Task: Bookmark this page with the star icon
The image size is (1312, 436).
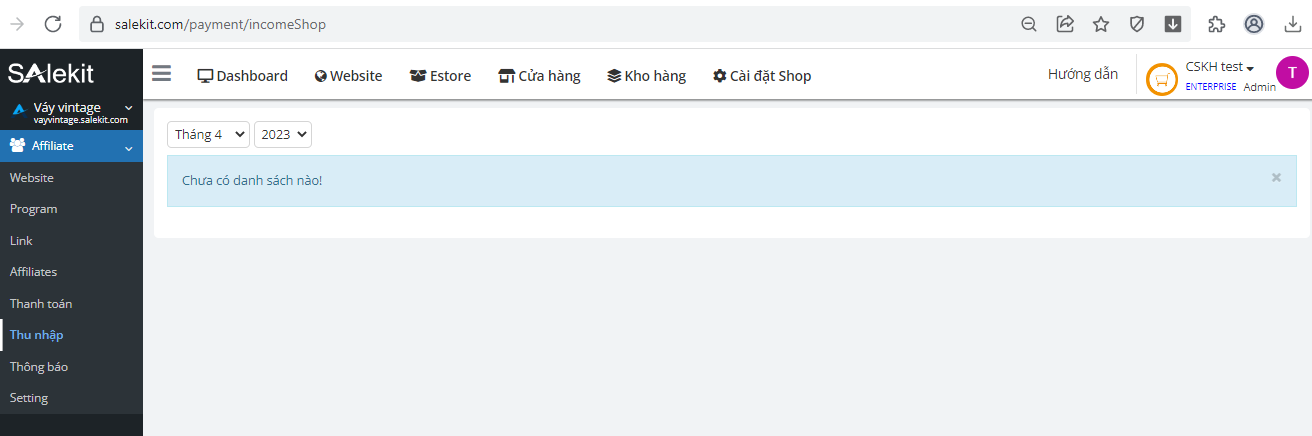Action: pyautogui.click(x=1101, y=24)
